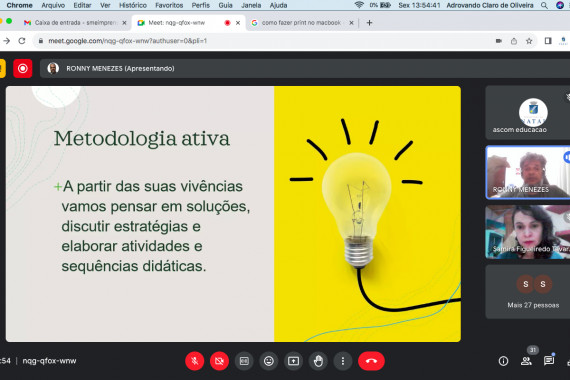570x380 pixels.
Task: Open chat with everyone icon
Action: pos(549,361)
